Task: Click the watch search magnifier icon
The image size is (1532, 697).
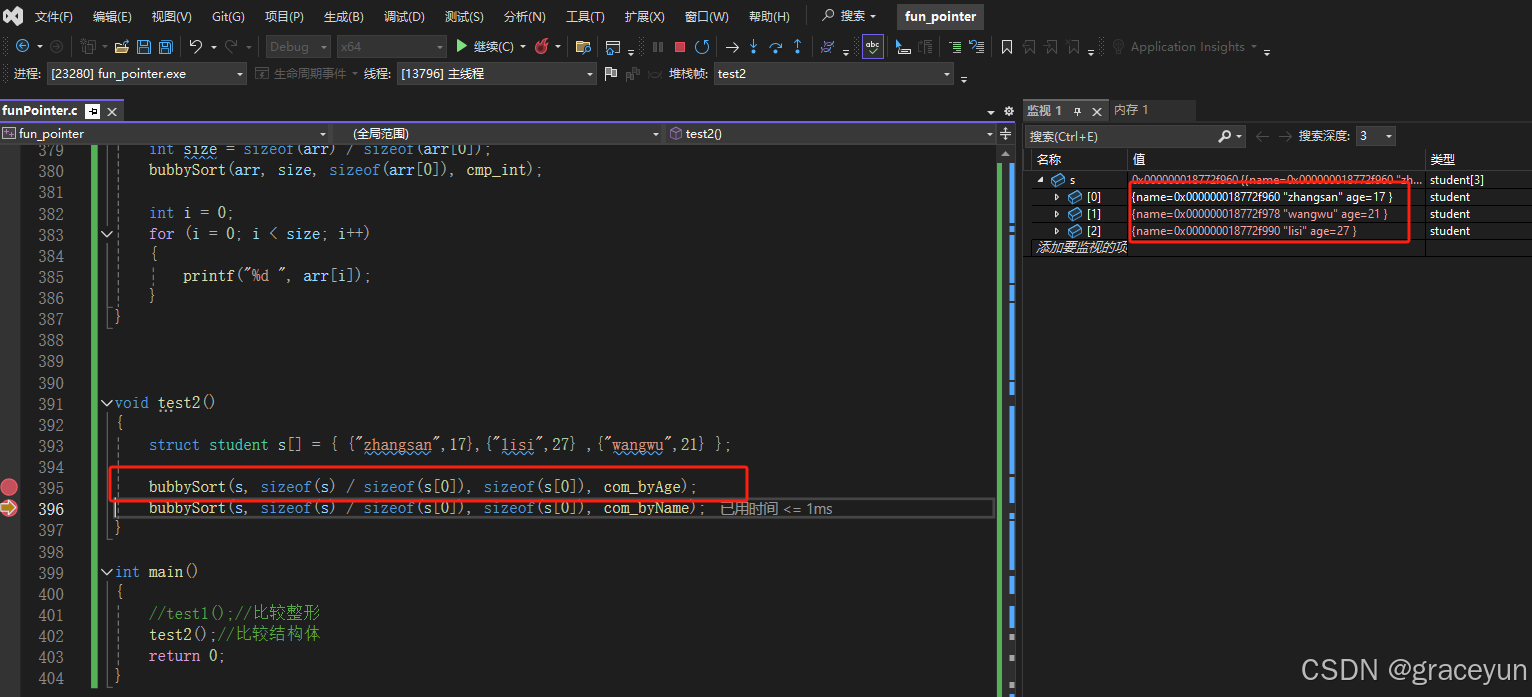Action: point(1225,136)
